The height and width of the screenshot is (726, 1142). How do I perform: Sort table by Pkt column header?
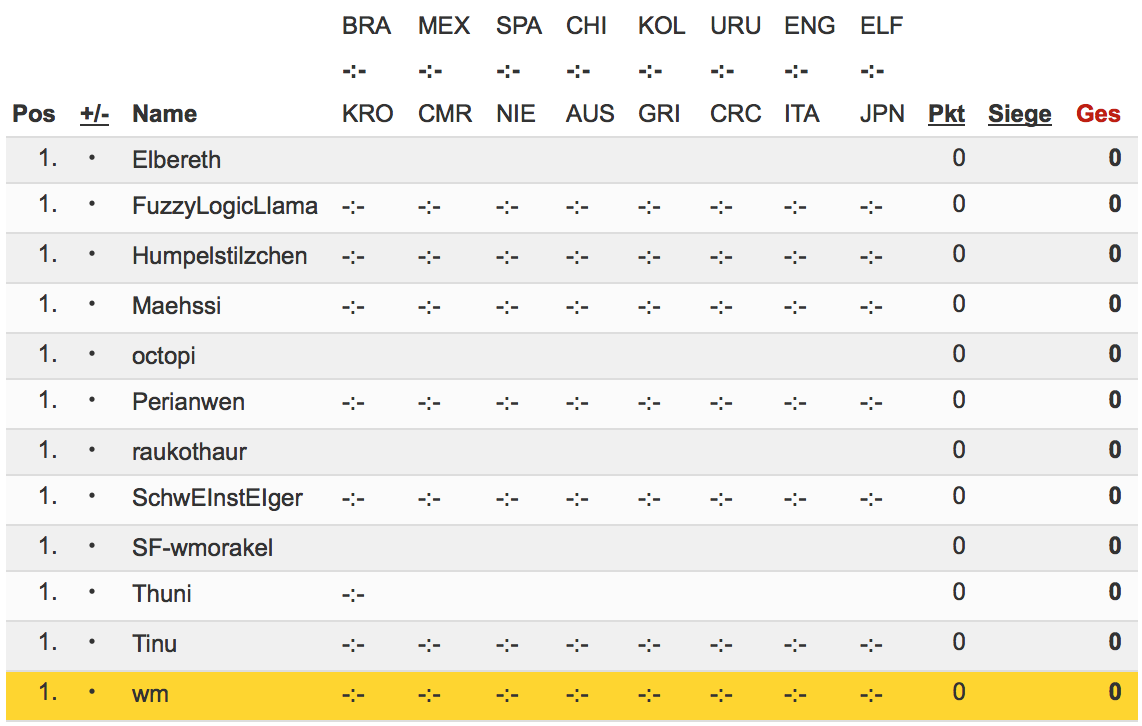click(x=946, y=114)
